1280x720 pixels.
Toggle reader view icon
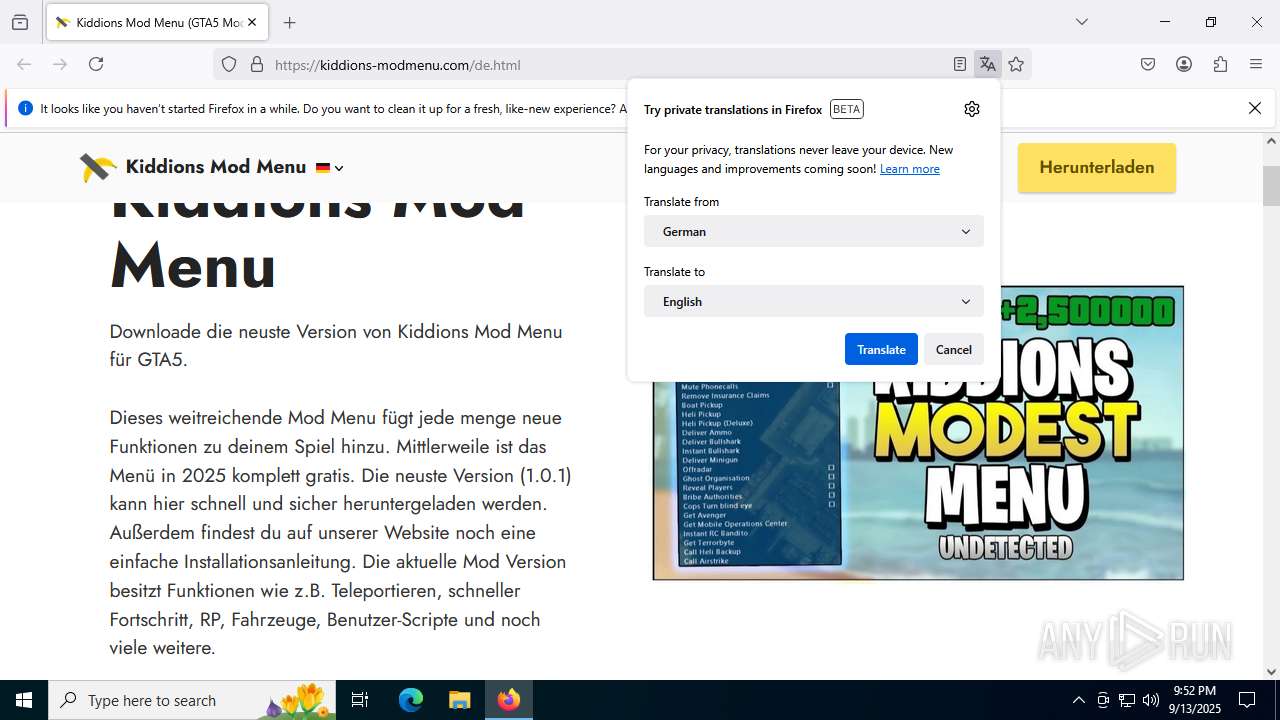tap(960, 64)
